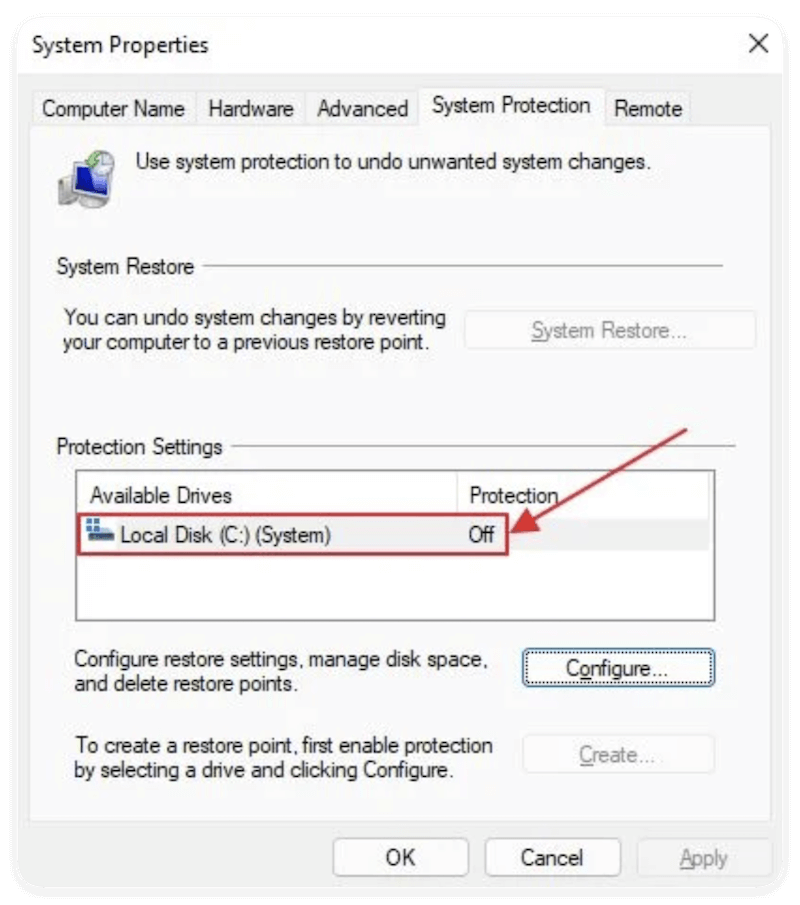
Task: Switch to the Remote tab
Action: coord(648,108)
